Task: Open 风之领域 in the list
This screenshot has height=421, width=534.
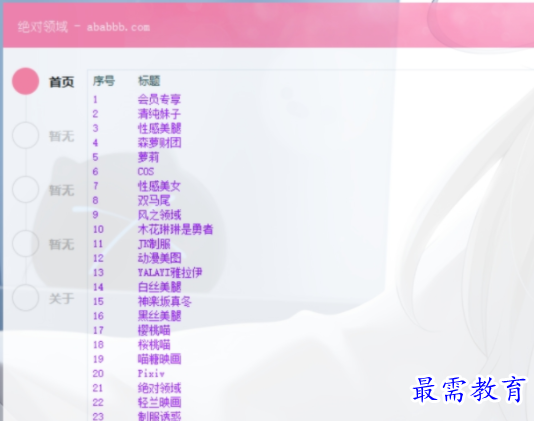Action: [159, 215]
